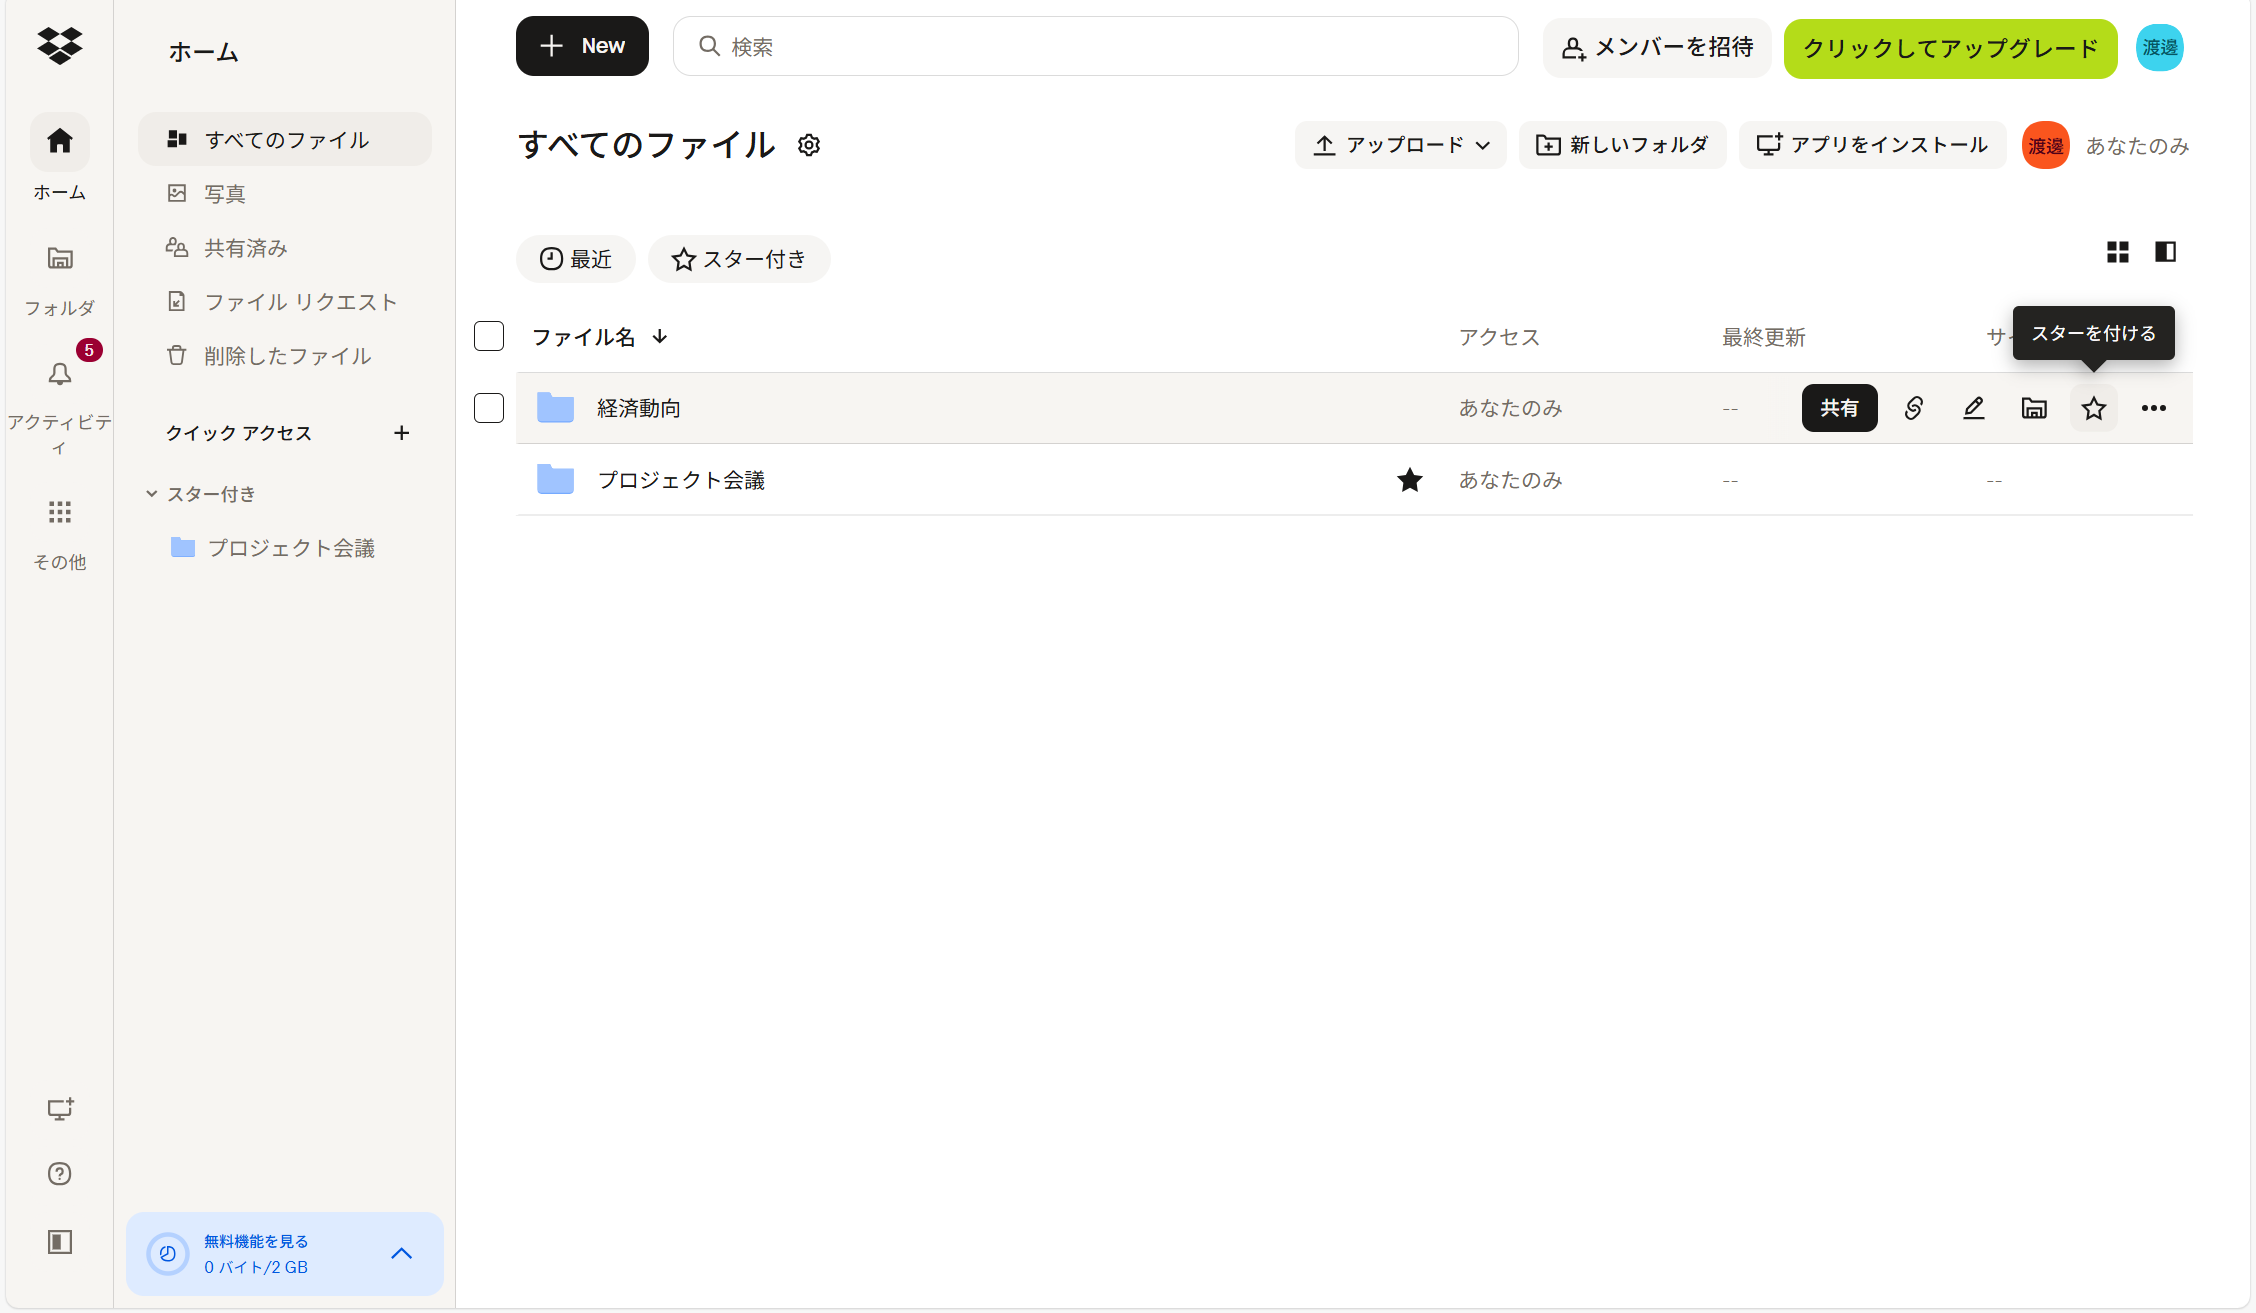The height and width of the screenshot is (1313, 2256).
Task: Open the アップロード dropdown
Action: click(x=1400, y=145)
